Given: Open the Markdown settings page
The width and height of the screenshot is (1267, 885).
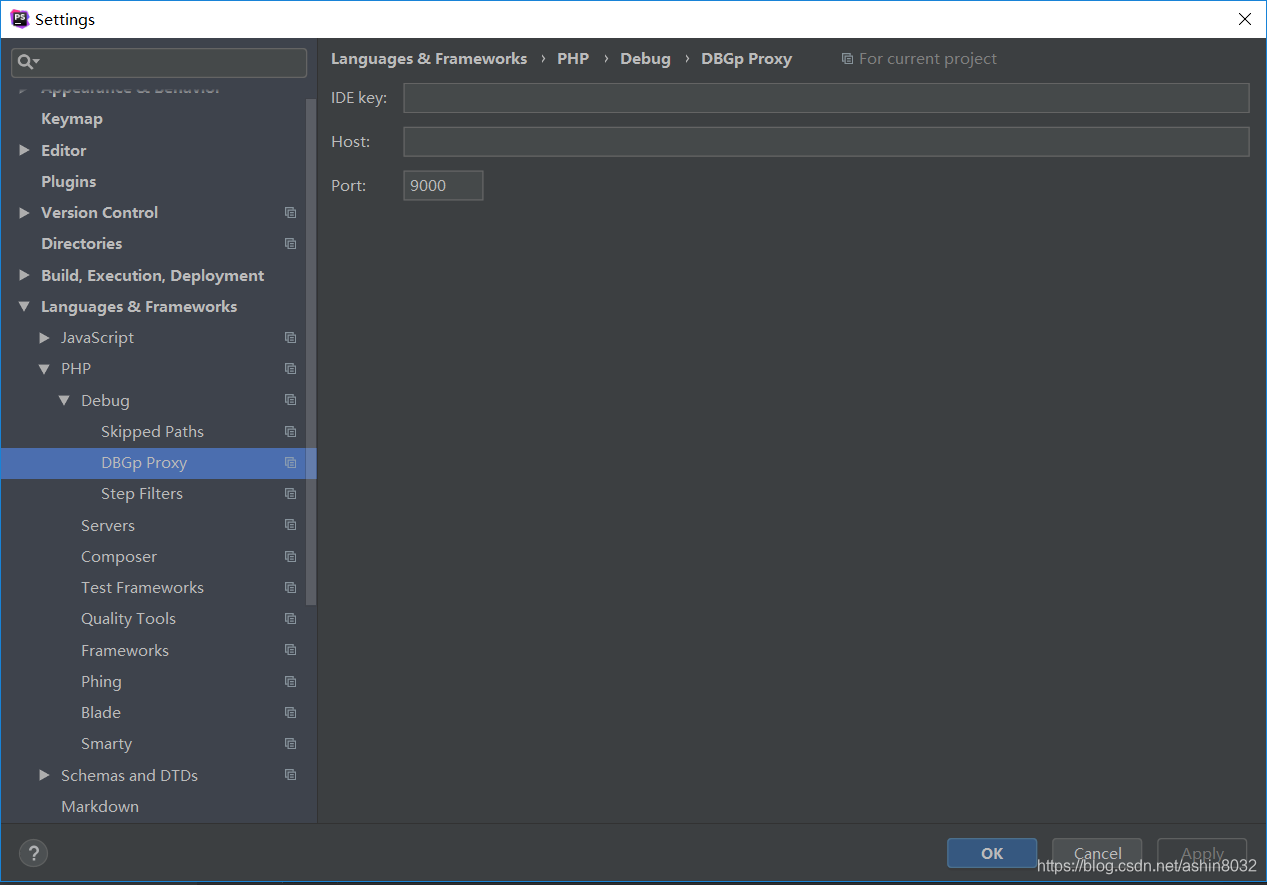Looking at the screenshot, I should pyautogui.click(x=100, y=806).
